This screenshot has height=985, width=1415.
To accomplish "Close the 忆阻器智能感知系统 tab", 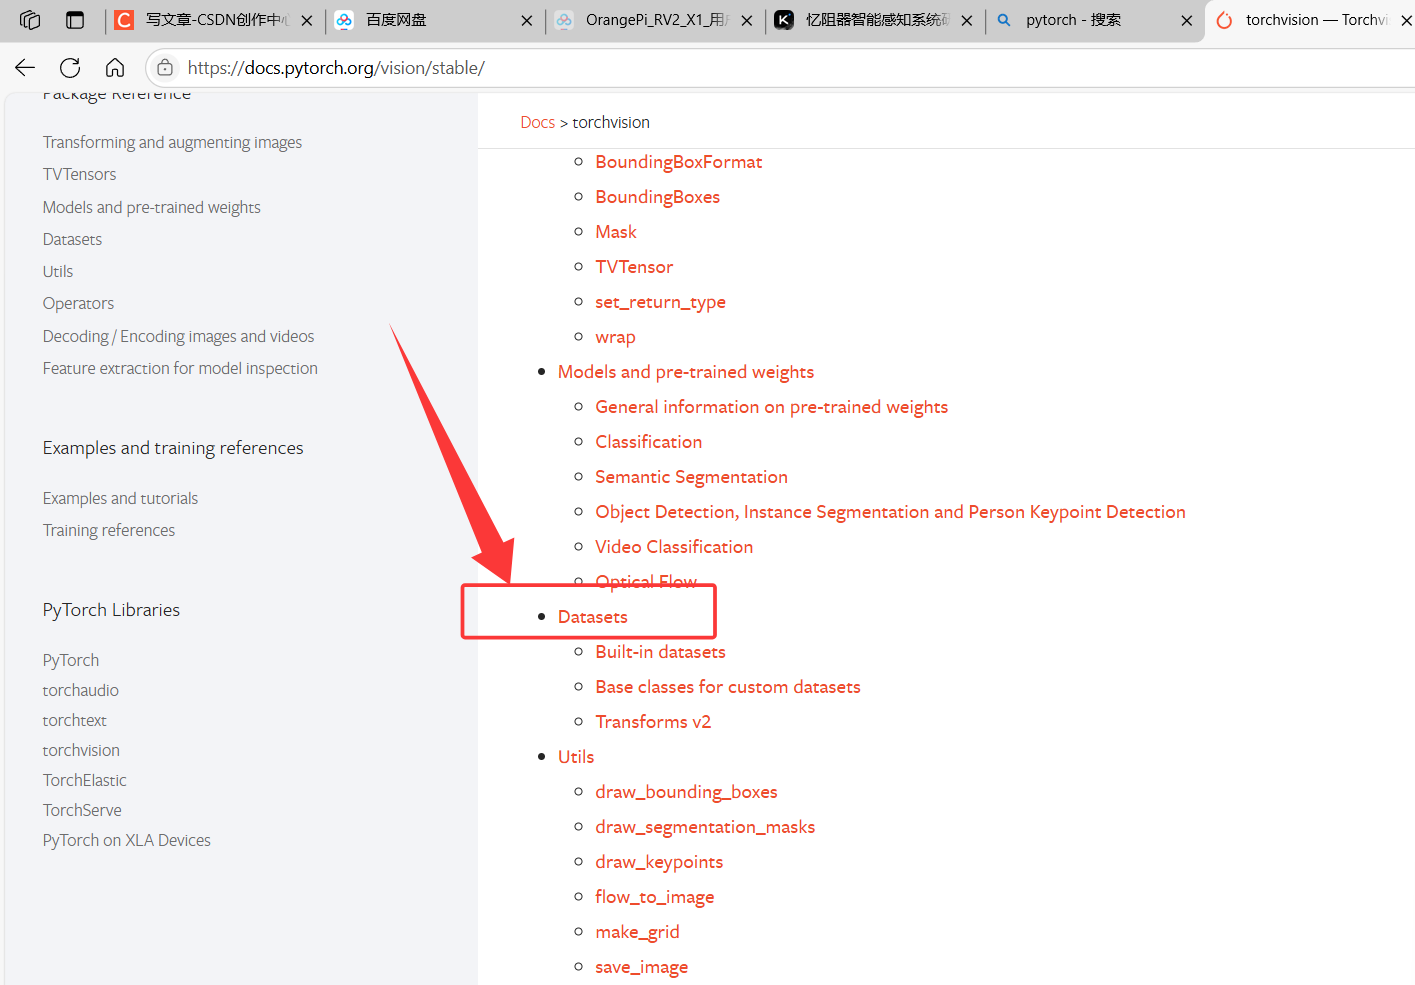I will click(x=967, y=20).
